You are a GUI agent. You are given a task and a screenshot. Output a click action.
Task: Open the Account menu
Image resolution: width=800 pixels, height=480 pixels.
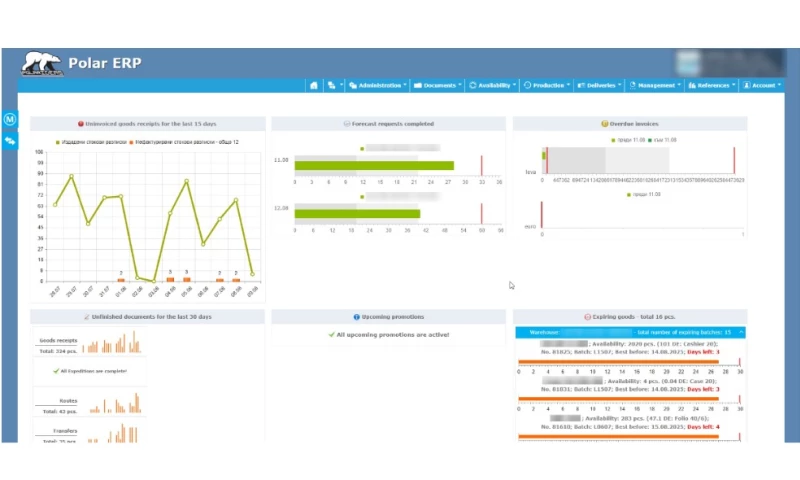[x=760, y=86]
